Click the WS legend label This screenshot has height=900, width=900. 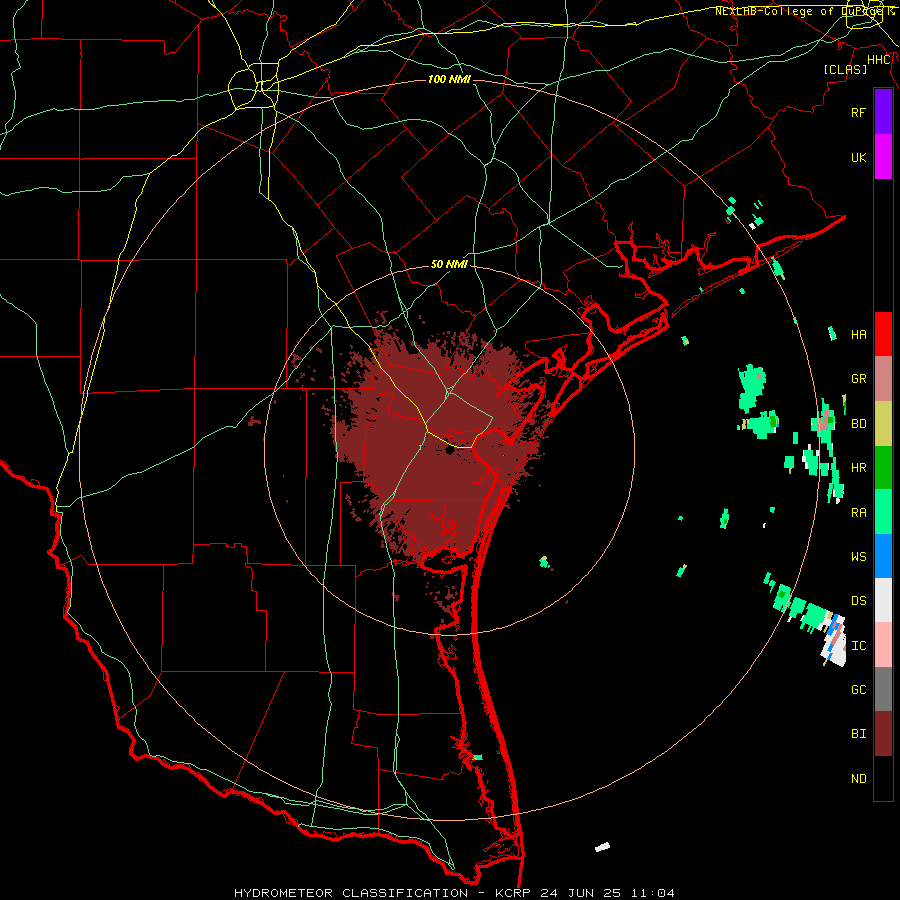coord(858,556)
